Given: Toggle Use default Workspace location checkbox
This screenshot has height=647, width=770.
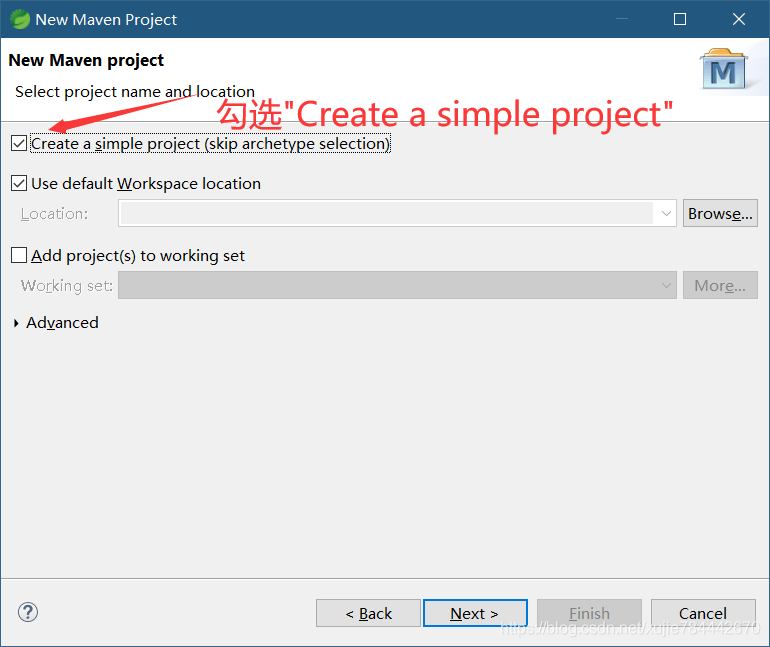Looking at the screenshot, I should click(x=19, y=184).
